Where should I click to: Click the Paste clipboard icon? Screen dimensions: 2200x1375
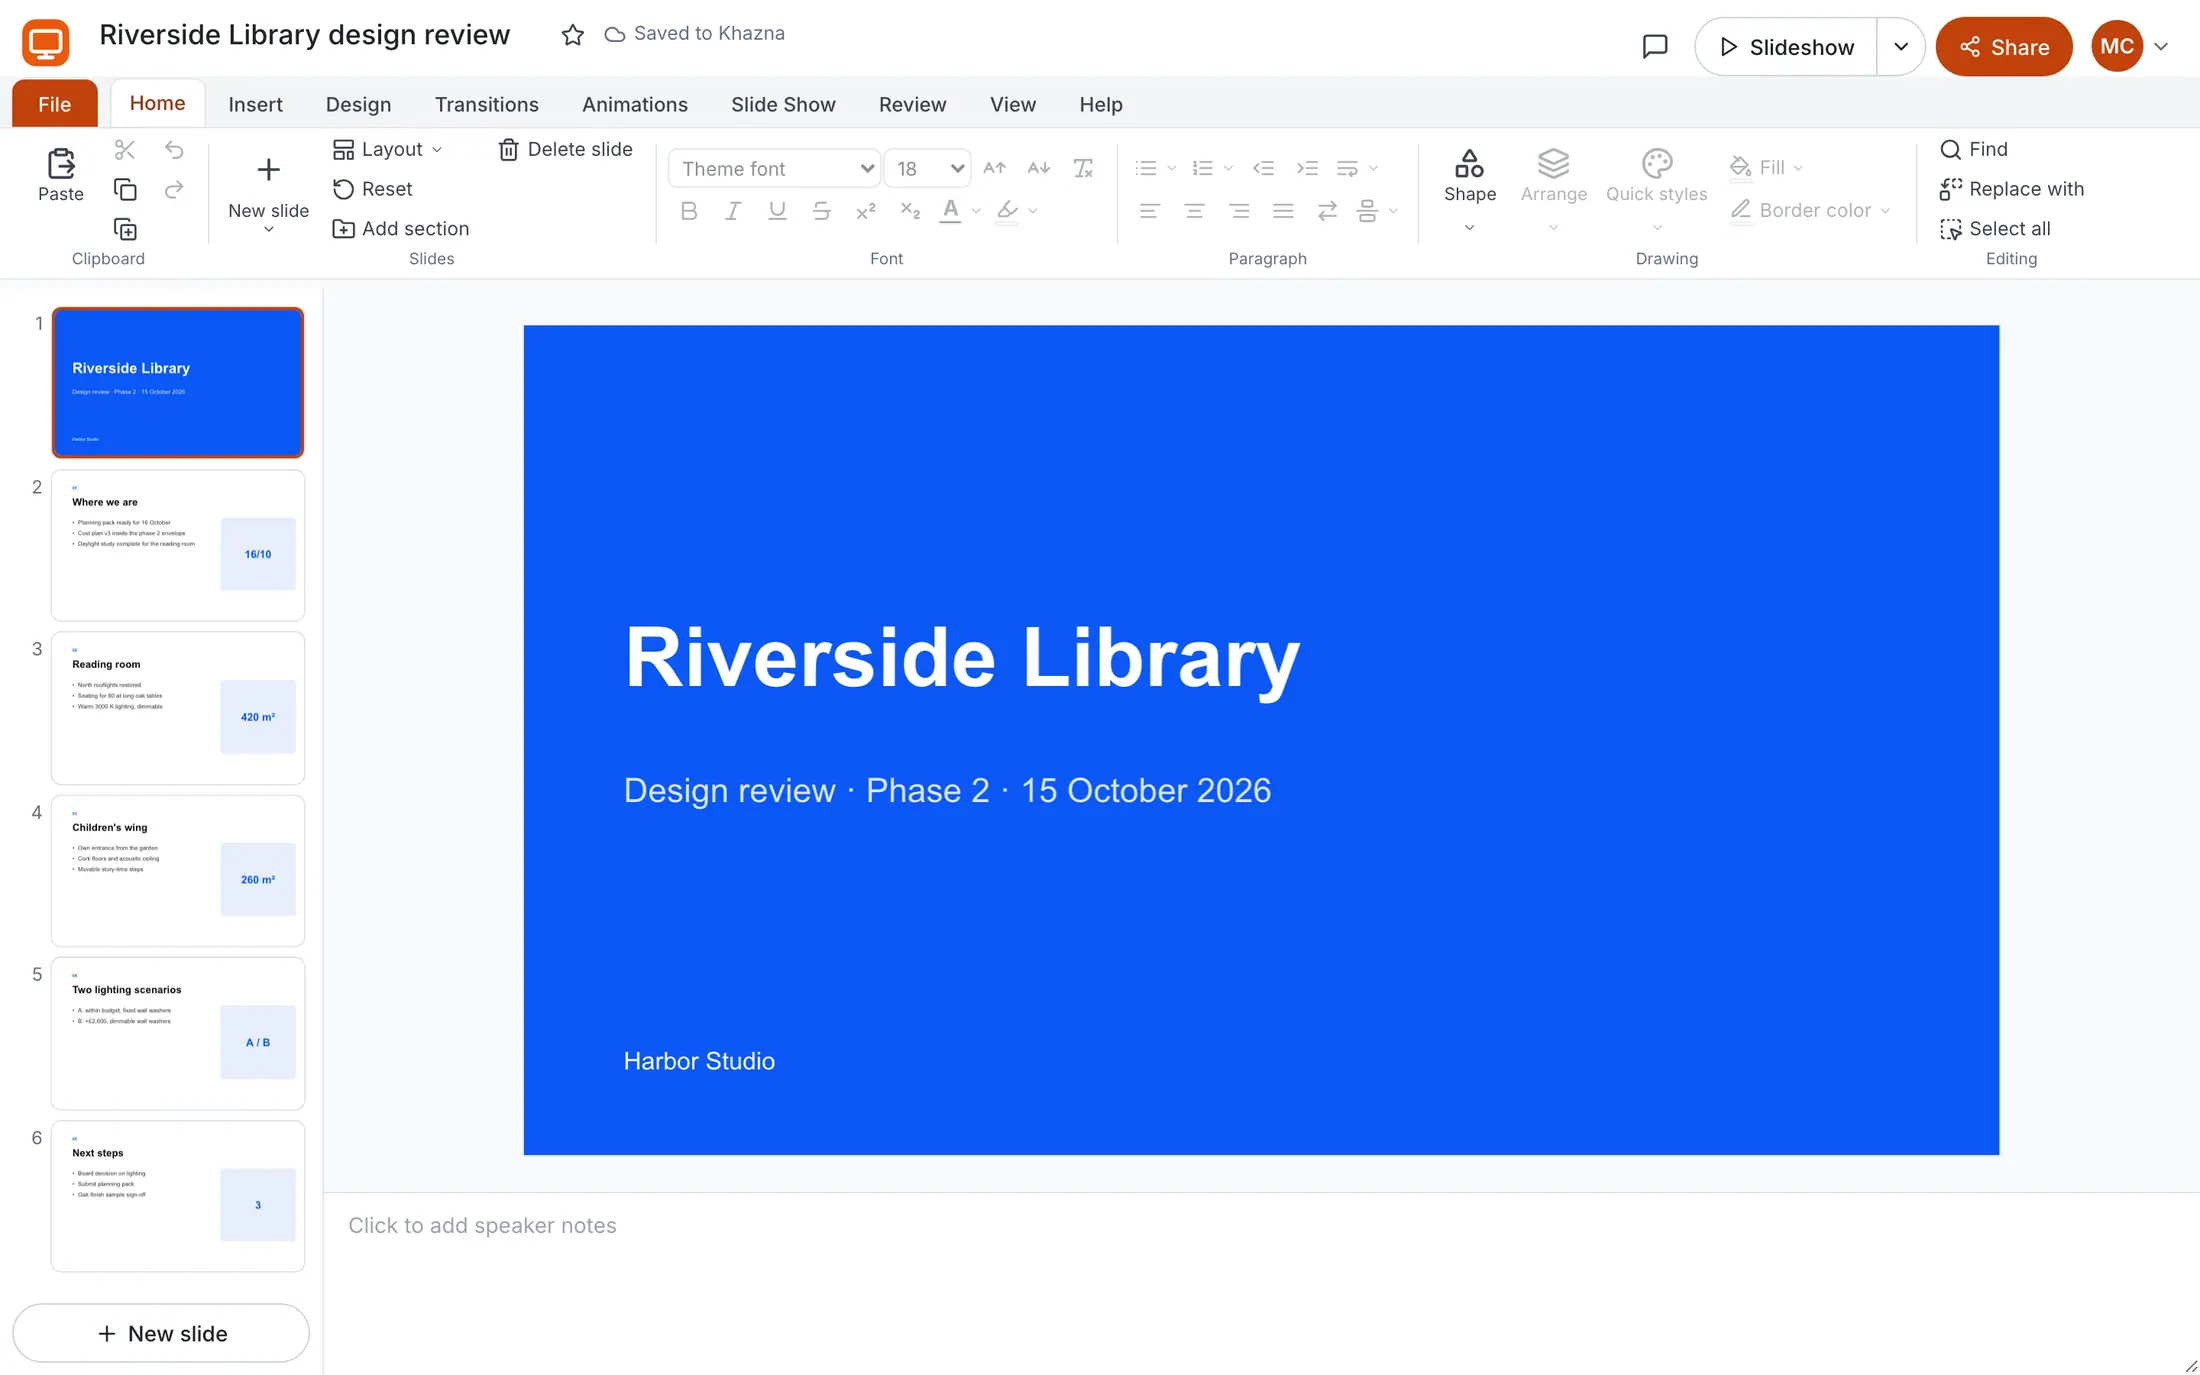point(61,163)
